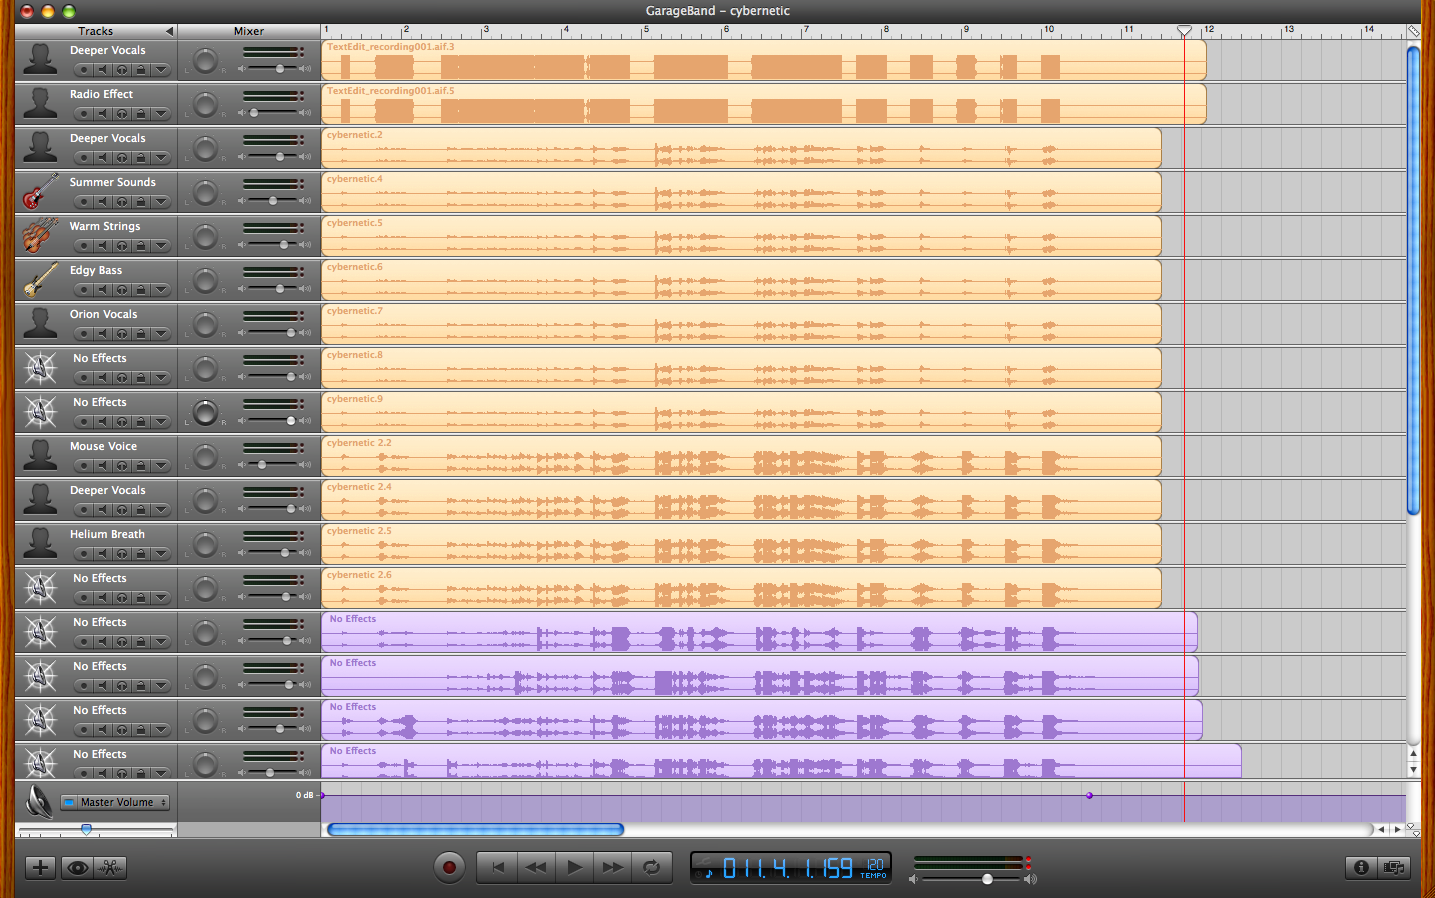Viewport: 1435px width, 898px height.
Task: Click the Radio Effect vocal silhouette icon
Action: [40, 103]
